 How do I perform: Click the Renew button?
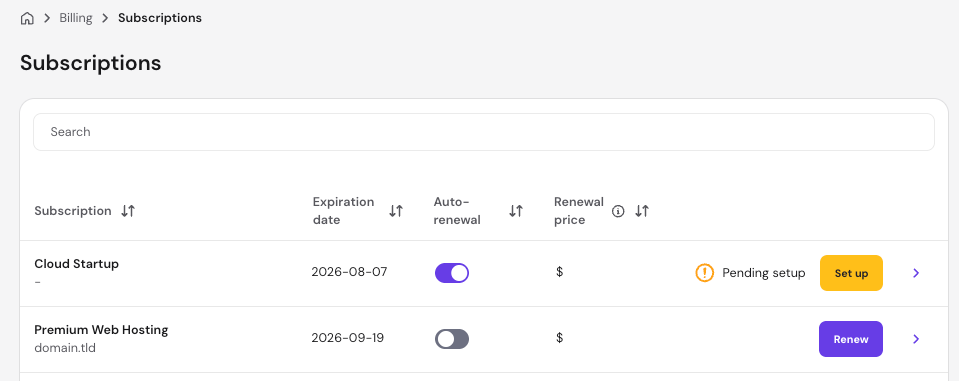[x=851, y=339]
